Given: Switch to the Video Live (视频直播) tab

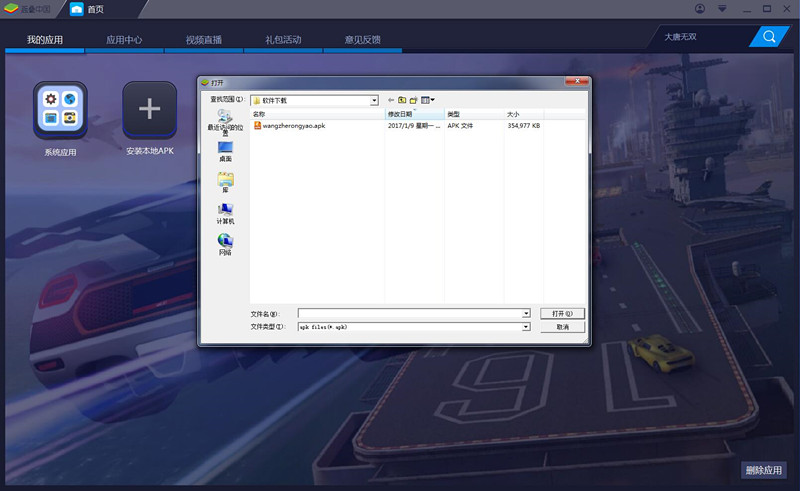Looking at the screenshot, I should click(204, 40).
